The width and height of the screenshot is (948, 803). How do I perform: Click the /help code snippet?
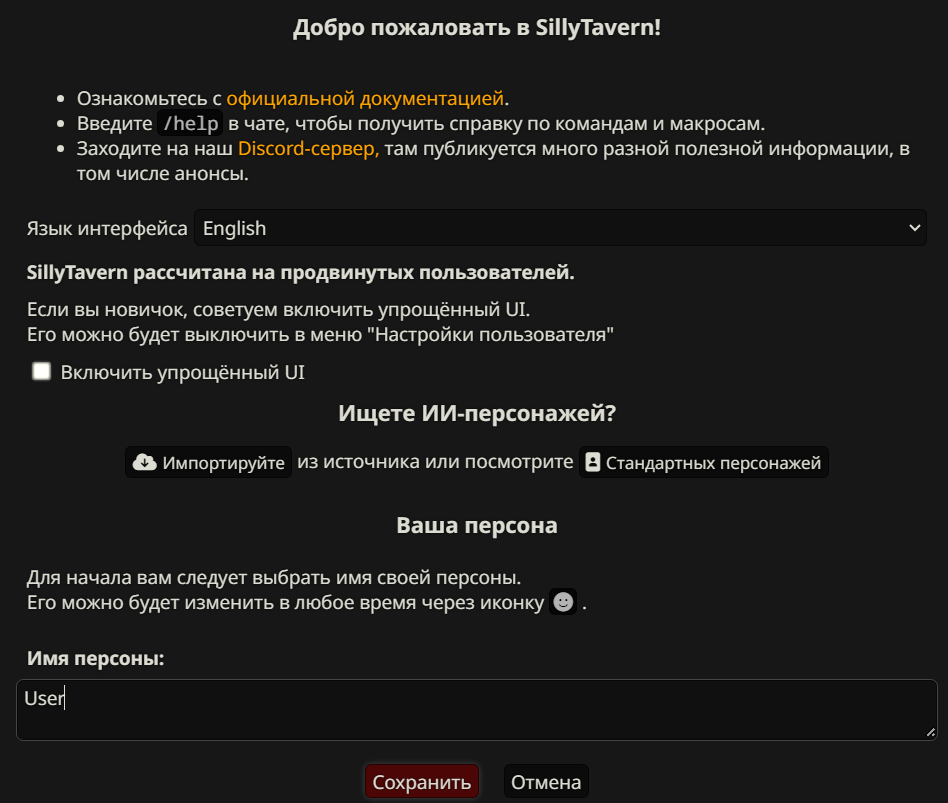[188, 122]
